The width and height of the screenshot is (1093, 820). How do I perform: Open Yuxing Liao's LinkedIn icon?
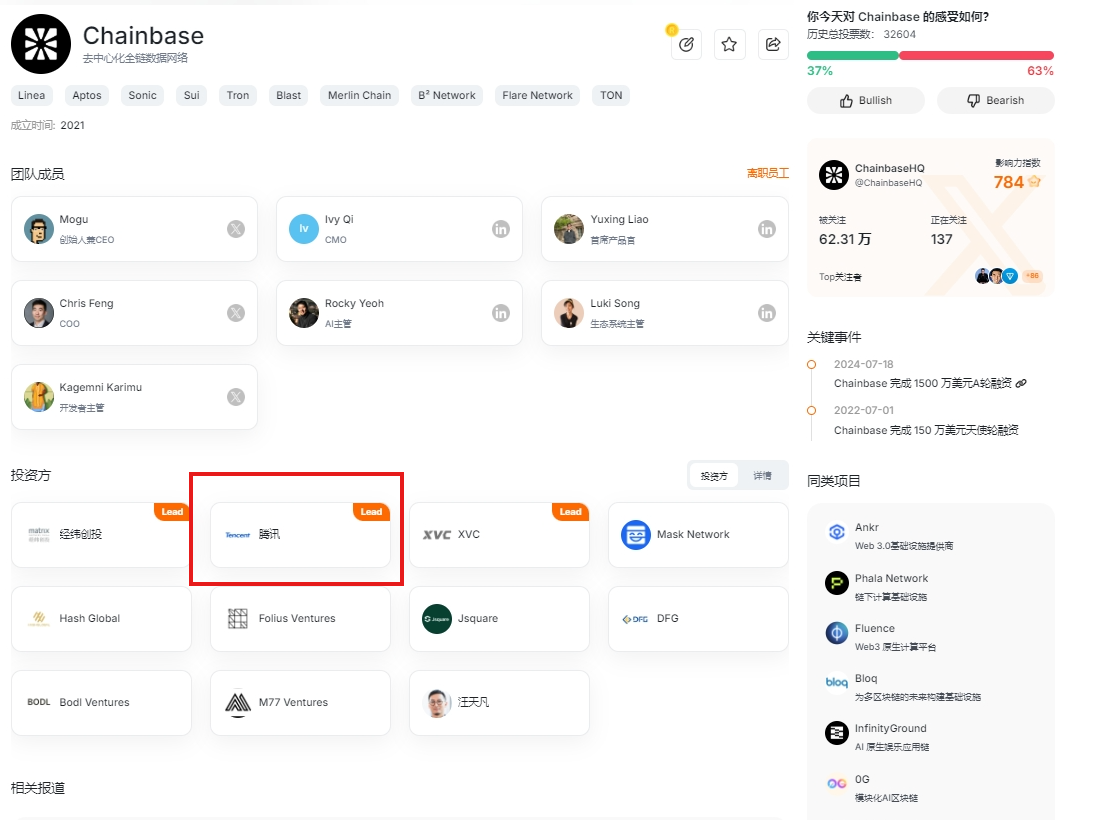point(767,229)
